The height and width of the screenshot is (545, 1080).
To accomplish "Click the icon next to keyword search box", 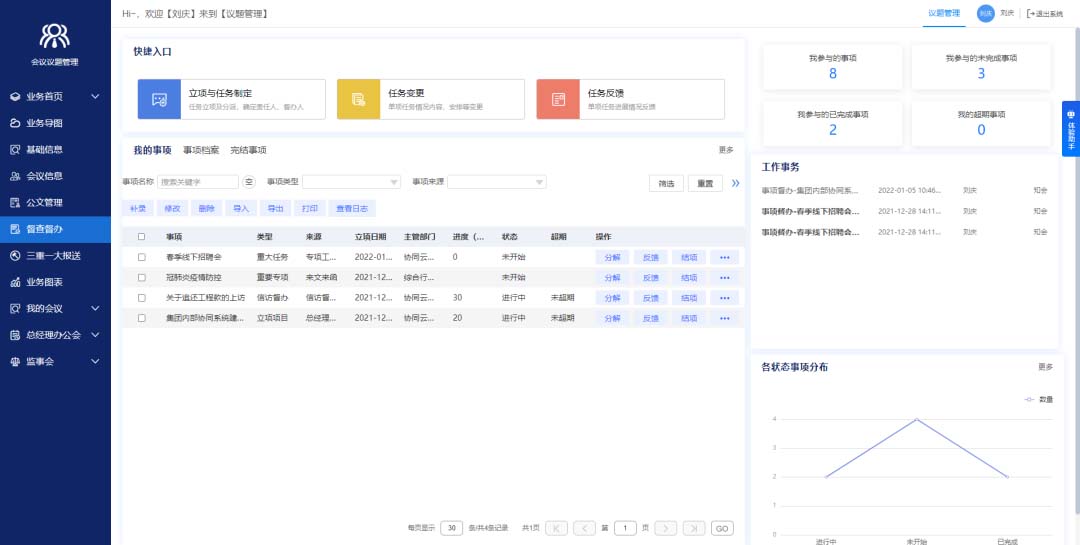I will (x=249, y=182).
